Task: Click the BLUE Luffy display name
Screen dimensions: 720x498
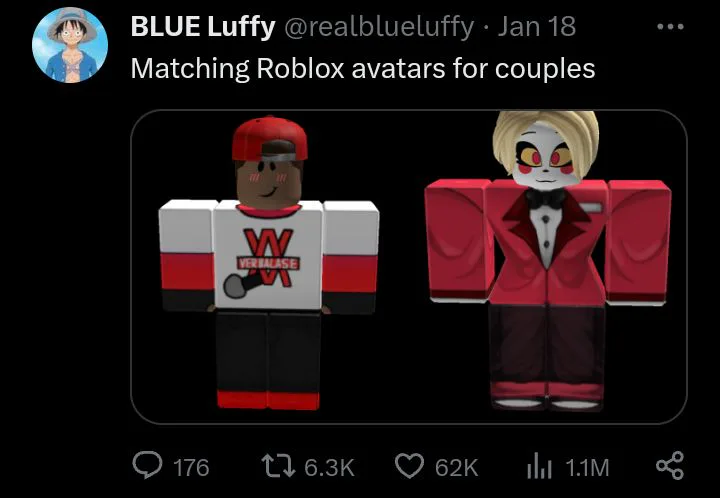Action: click(202, 26)
